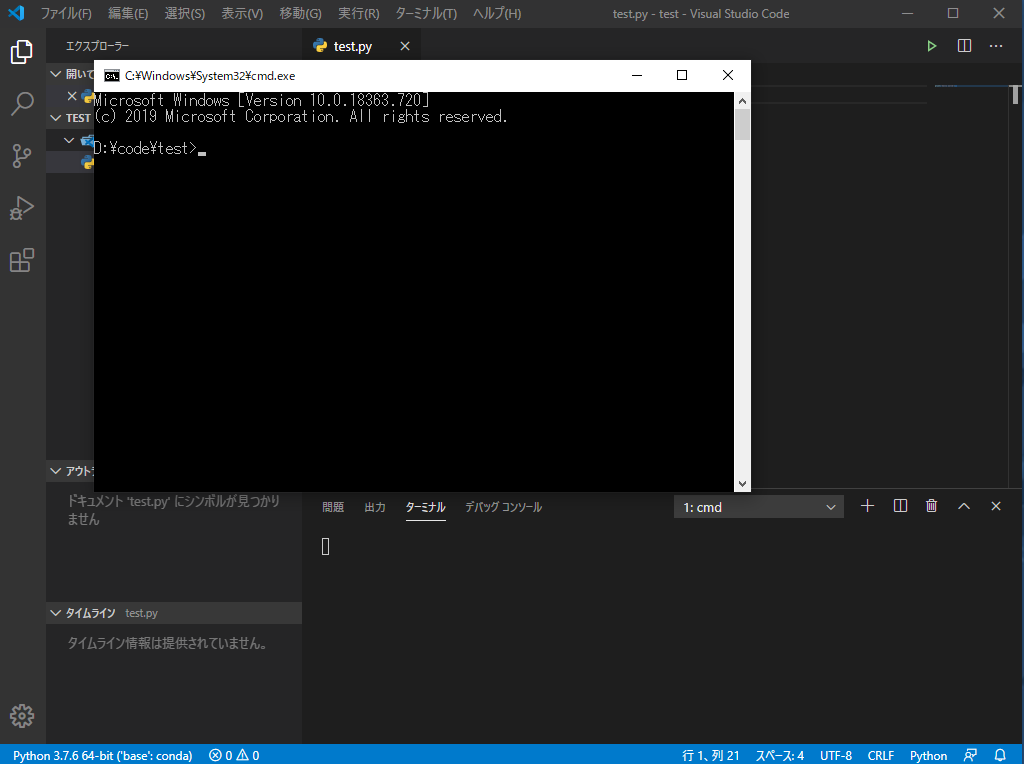Open the ターミナル(T) menu
The height and width of the screenshot is (764, 1024).
point(426,13)
